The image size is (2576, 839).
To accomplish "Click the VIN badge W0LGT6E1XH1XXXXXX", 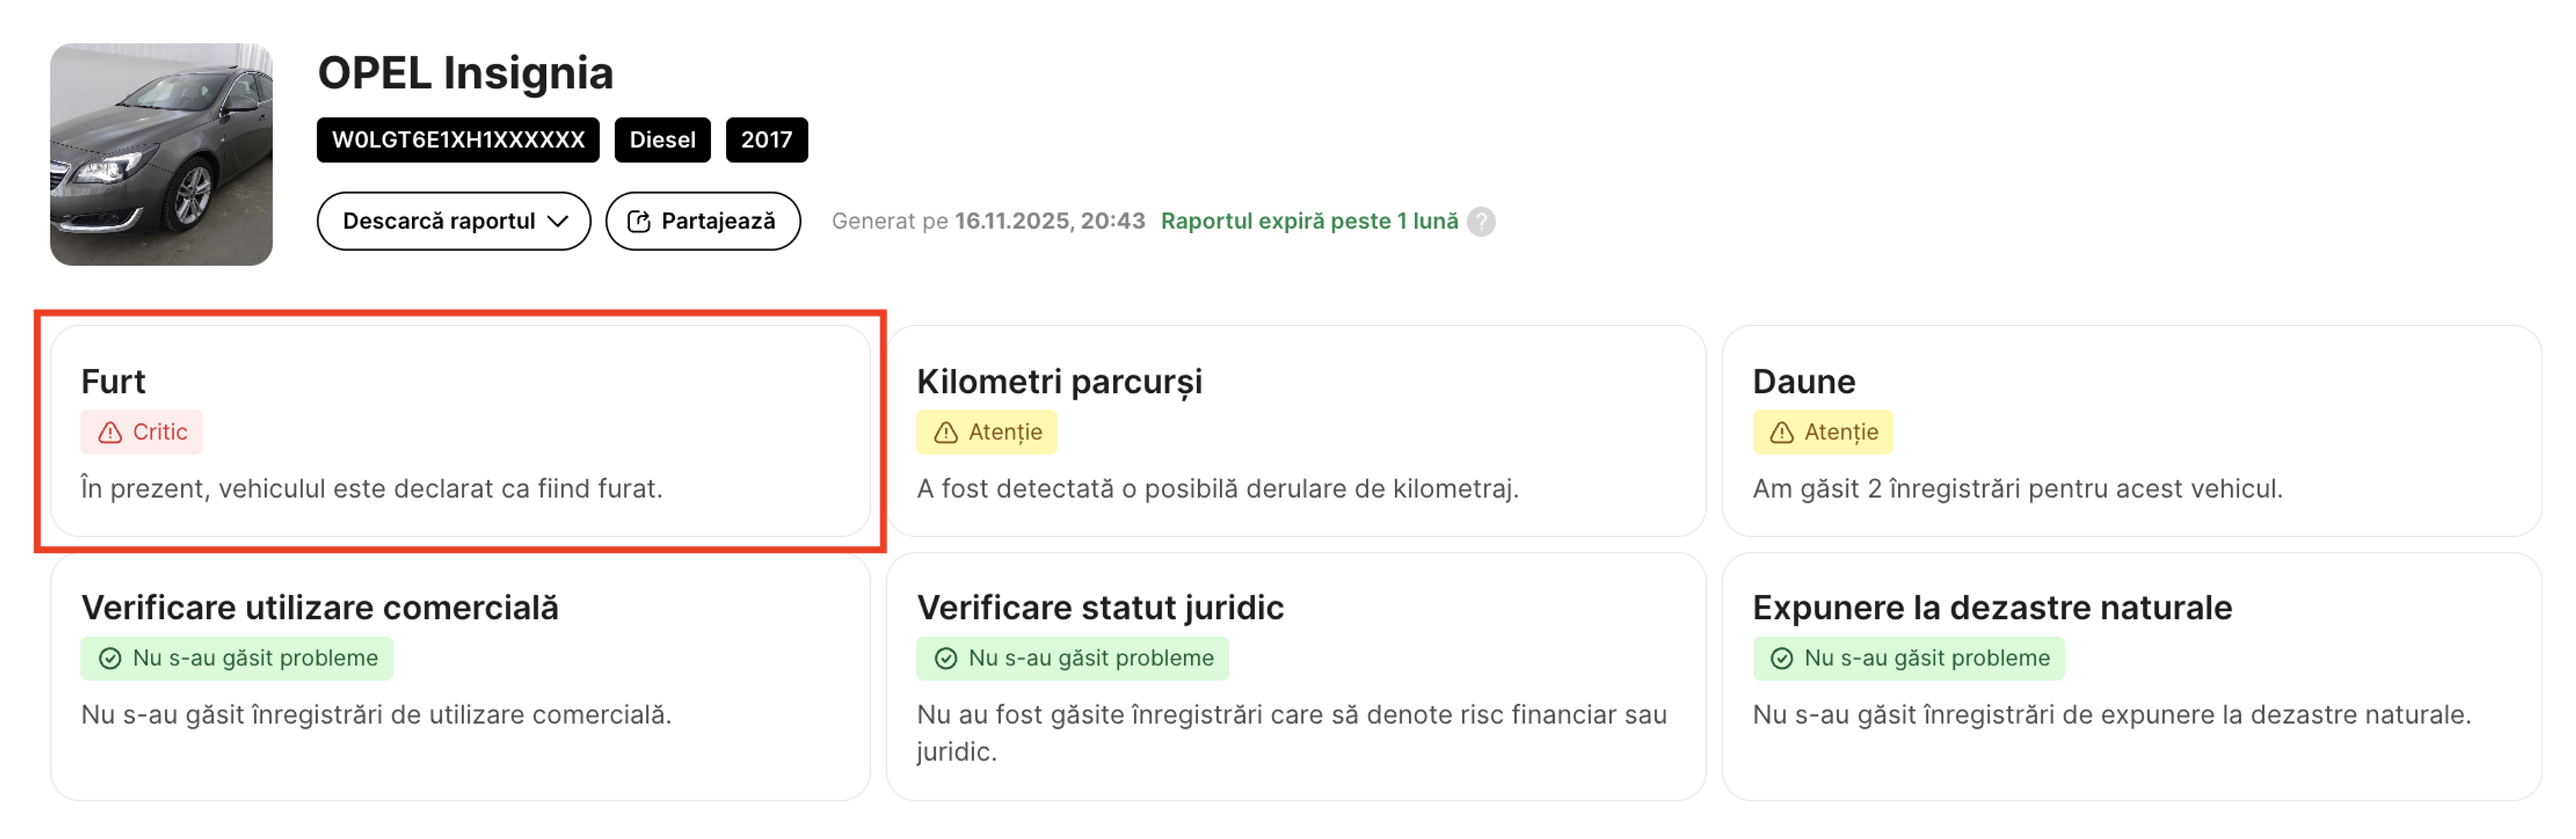I will [x=457, y=139].
